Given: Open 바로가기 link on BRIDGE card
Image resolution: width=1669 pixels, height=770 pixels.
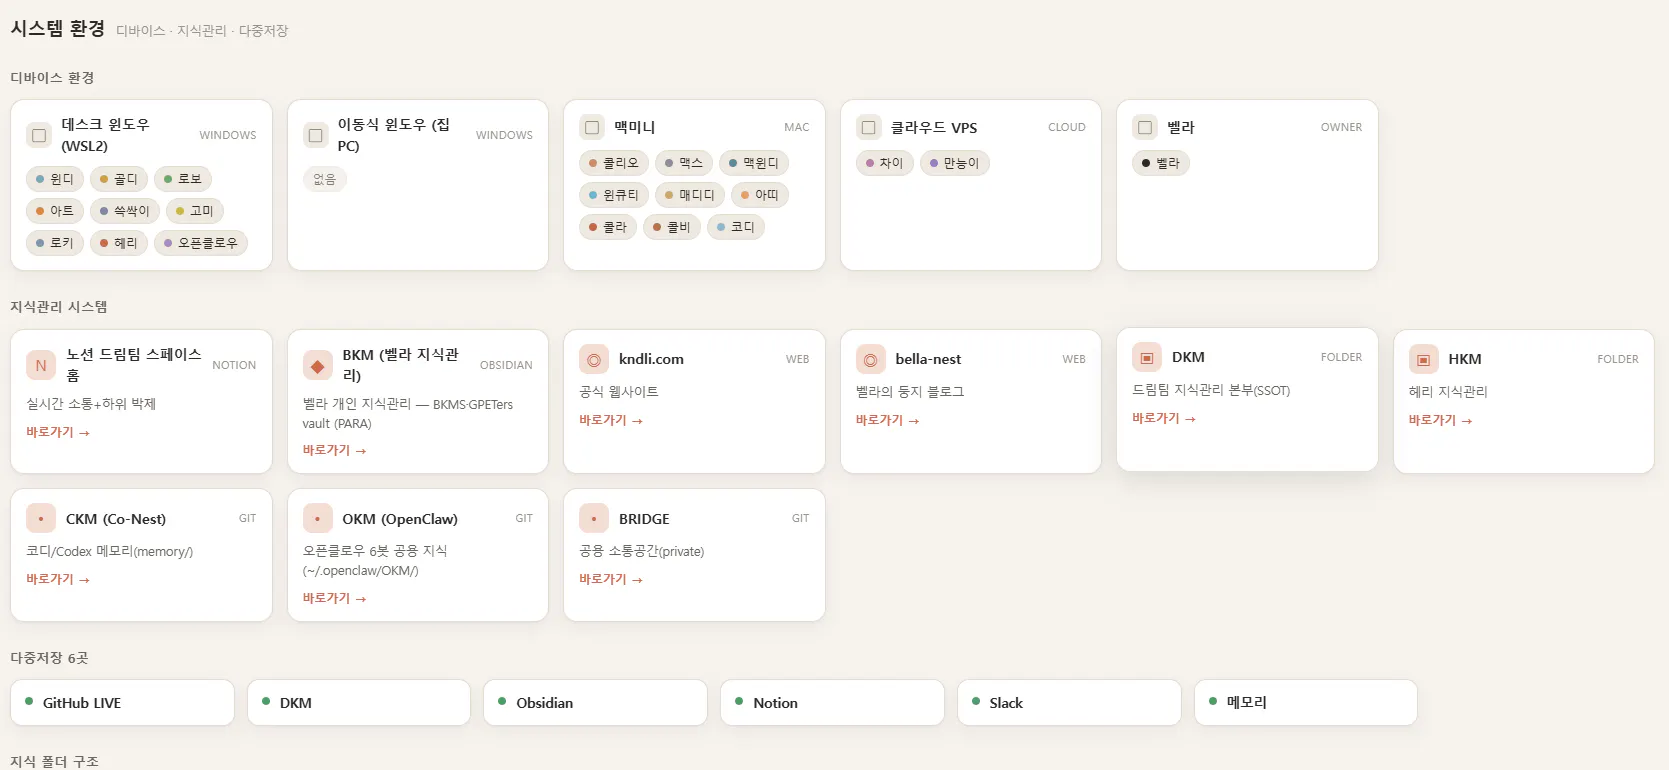Looking at the screenshot, I should click(x=611, y=579).
